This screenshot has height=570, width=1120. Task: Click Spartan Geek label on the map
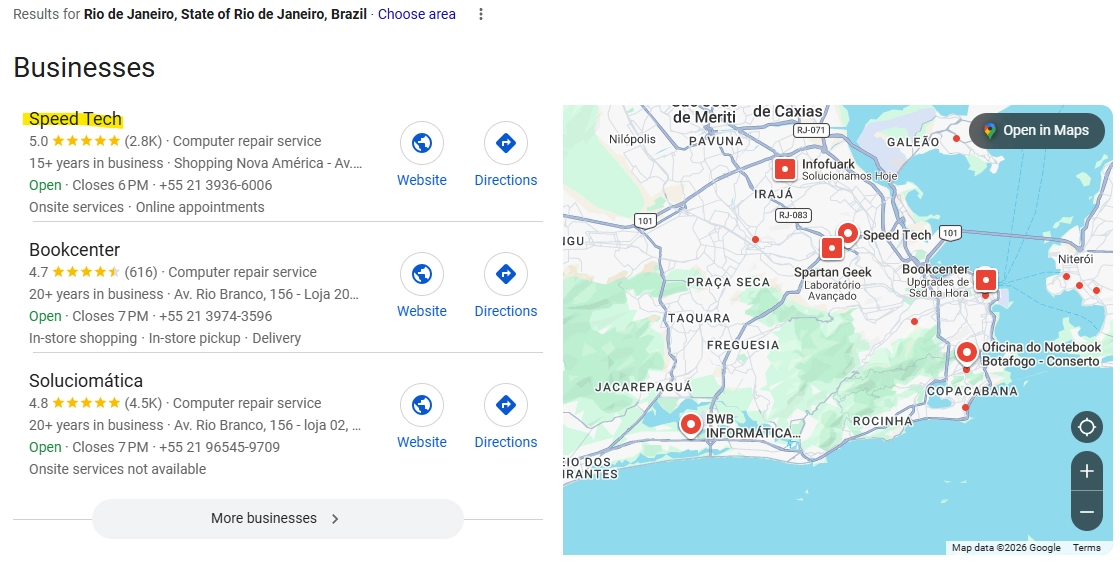(833, 272)
